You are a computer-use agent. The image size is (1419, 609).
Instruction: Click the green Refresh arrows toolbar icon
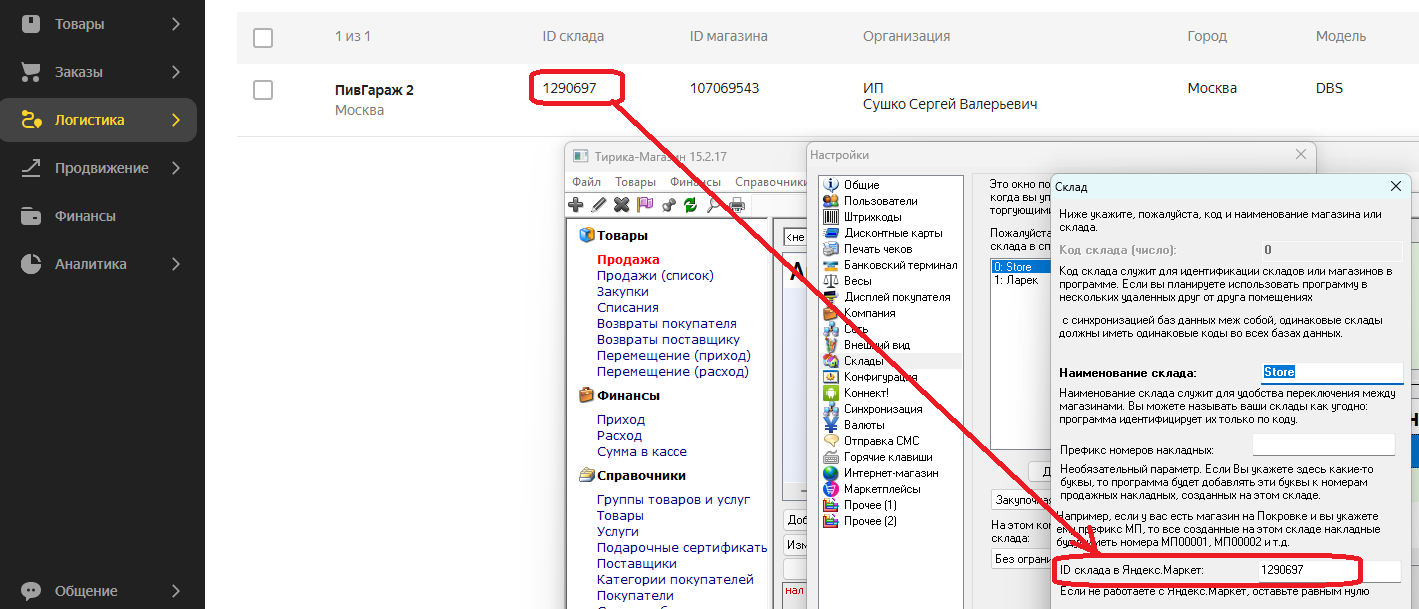[690, 205]
